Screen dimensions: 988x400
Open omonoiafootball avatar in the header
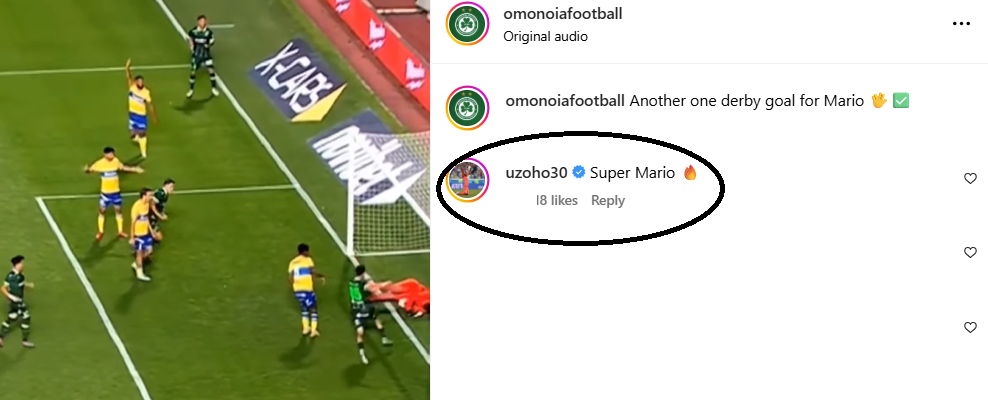(x=468, y=24)
